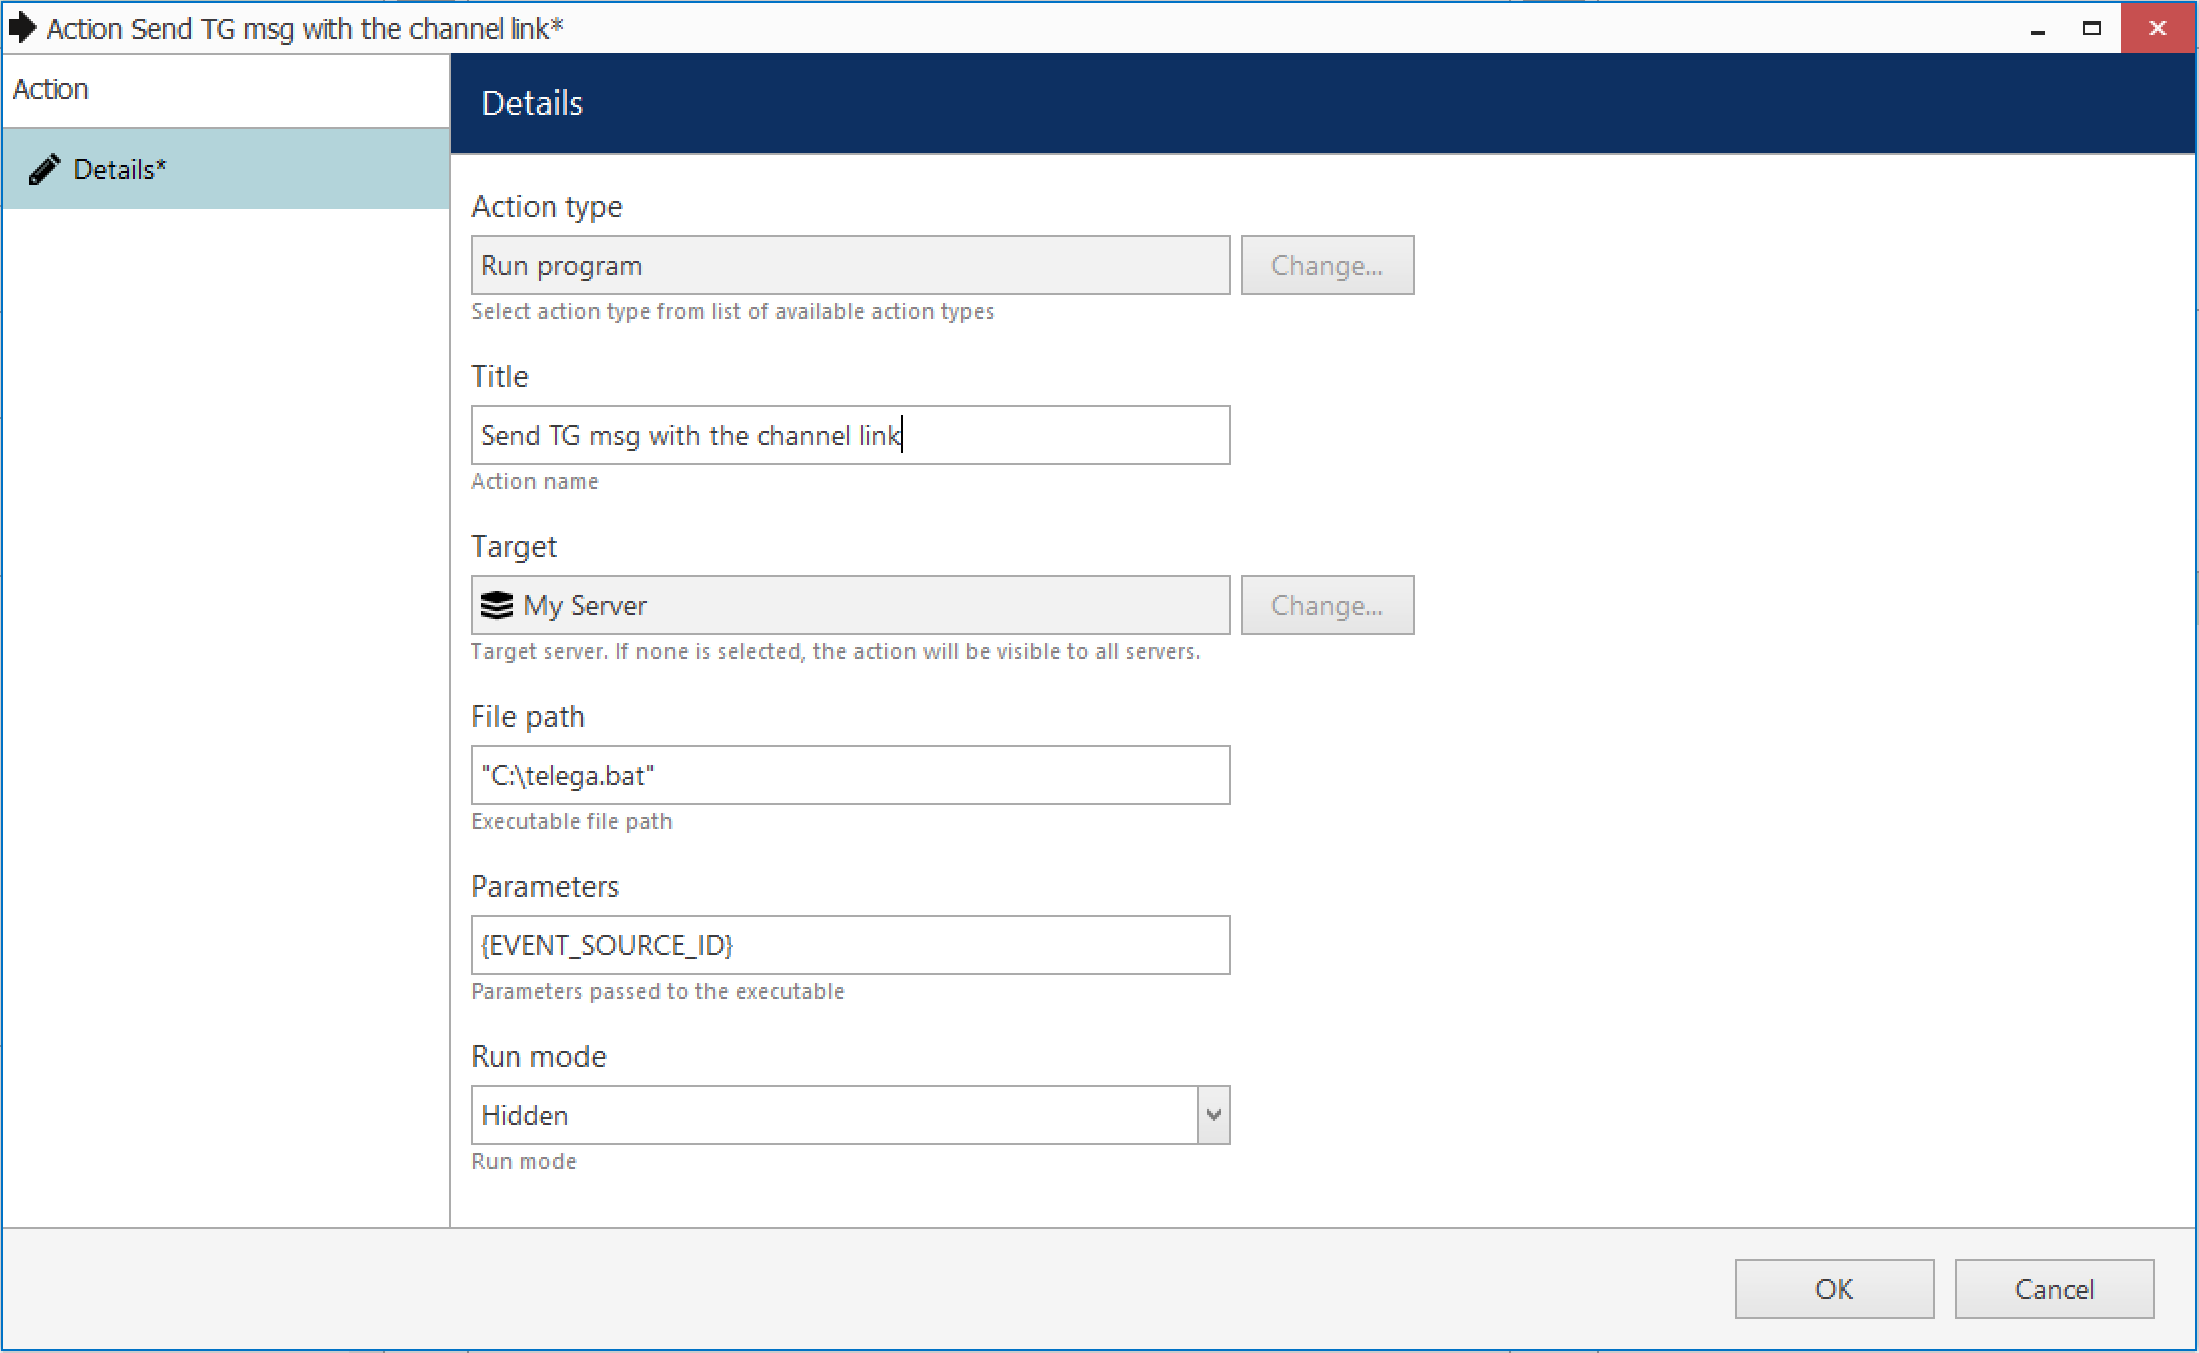
Task: Click Change button next to Target field
Action: pos(1327,603)
